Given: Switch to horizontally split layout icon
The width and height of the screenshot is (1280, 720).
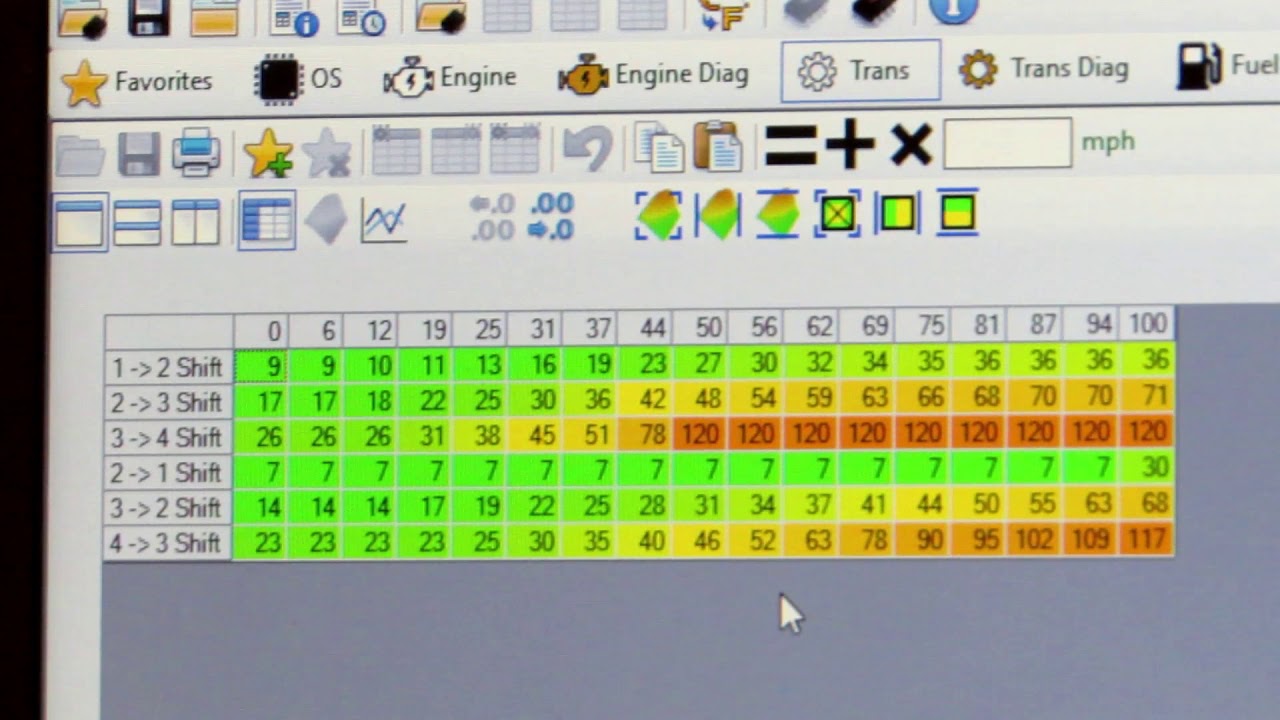Looking at the screenshot, I should pos(138,222).
